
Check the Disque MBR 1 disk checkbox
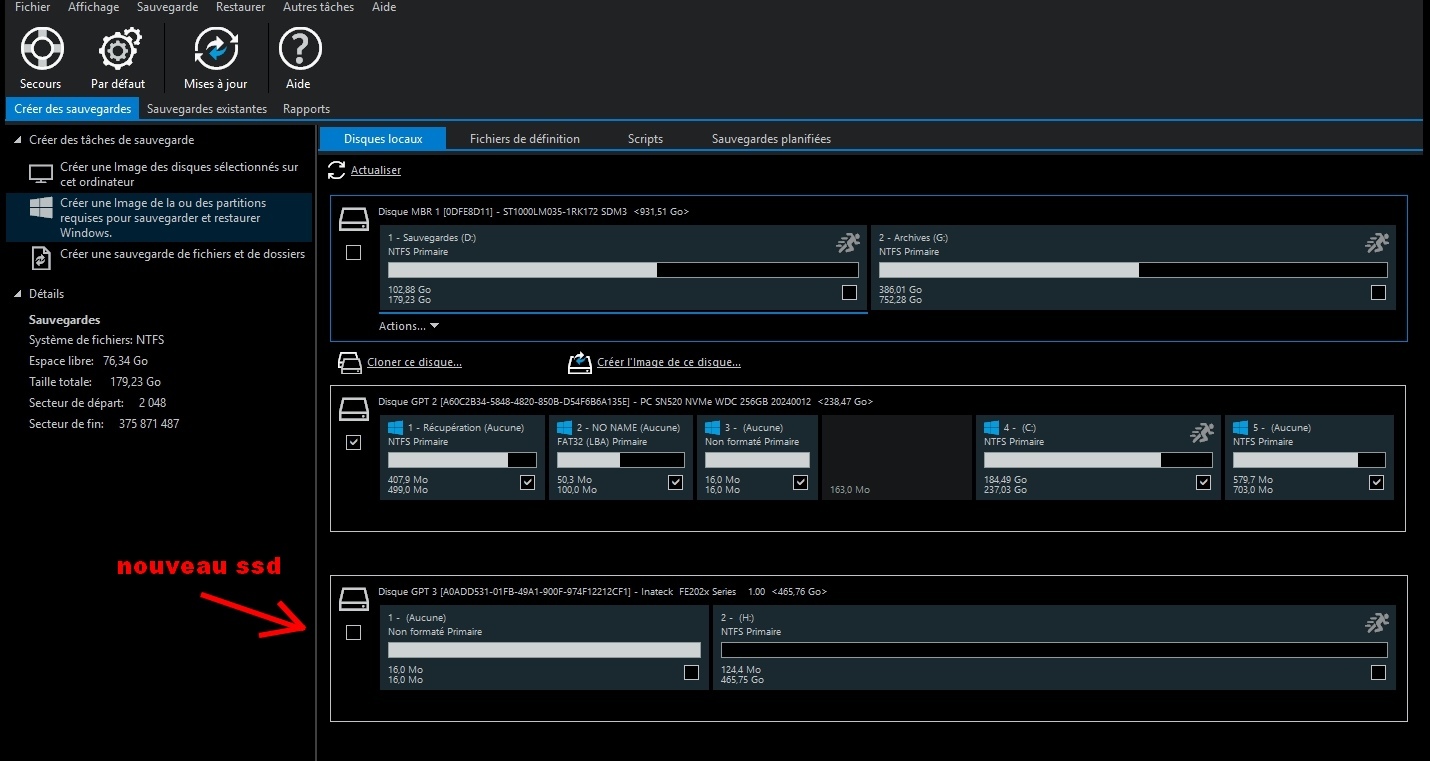[353, 253]
